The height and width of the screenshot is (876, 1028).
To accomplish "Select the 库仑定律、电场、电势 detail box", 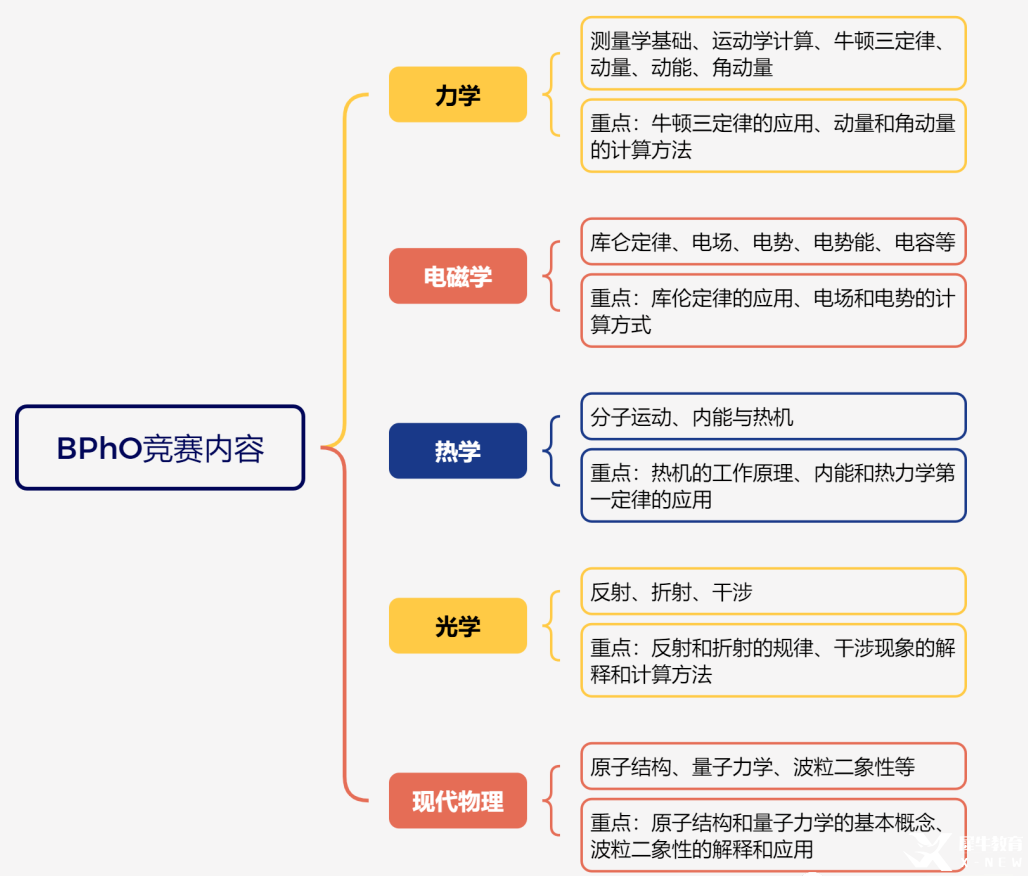I will click(773, 242).
